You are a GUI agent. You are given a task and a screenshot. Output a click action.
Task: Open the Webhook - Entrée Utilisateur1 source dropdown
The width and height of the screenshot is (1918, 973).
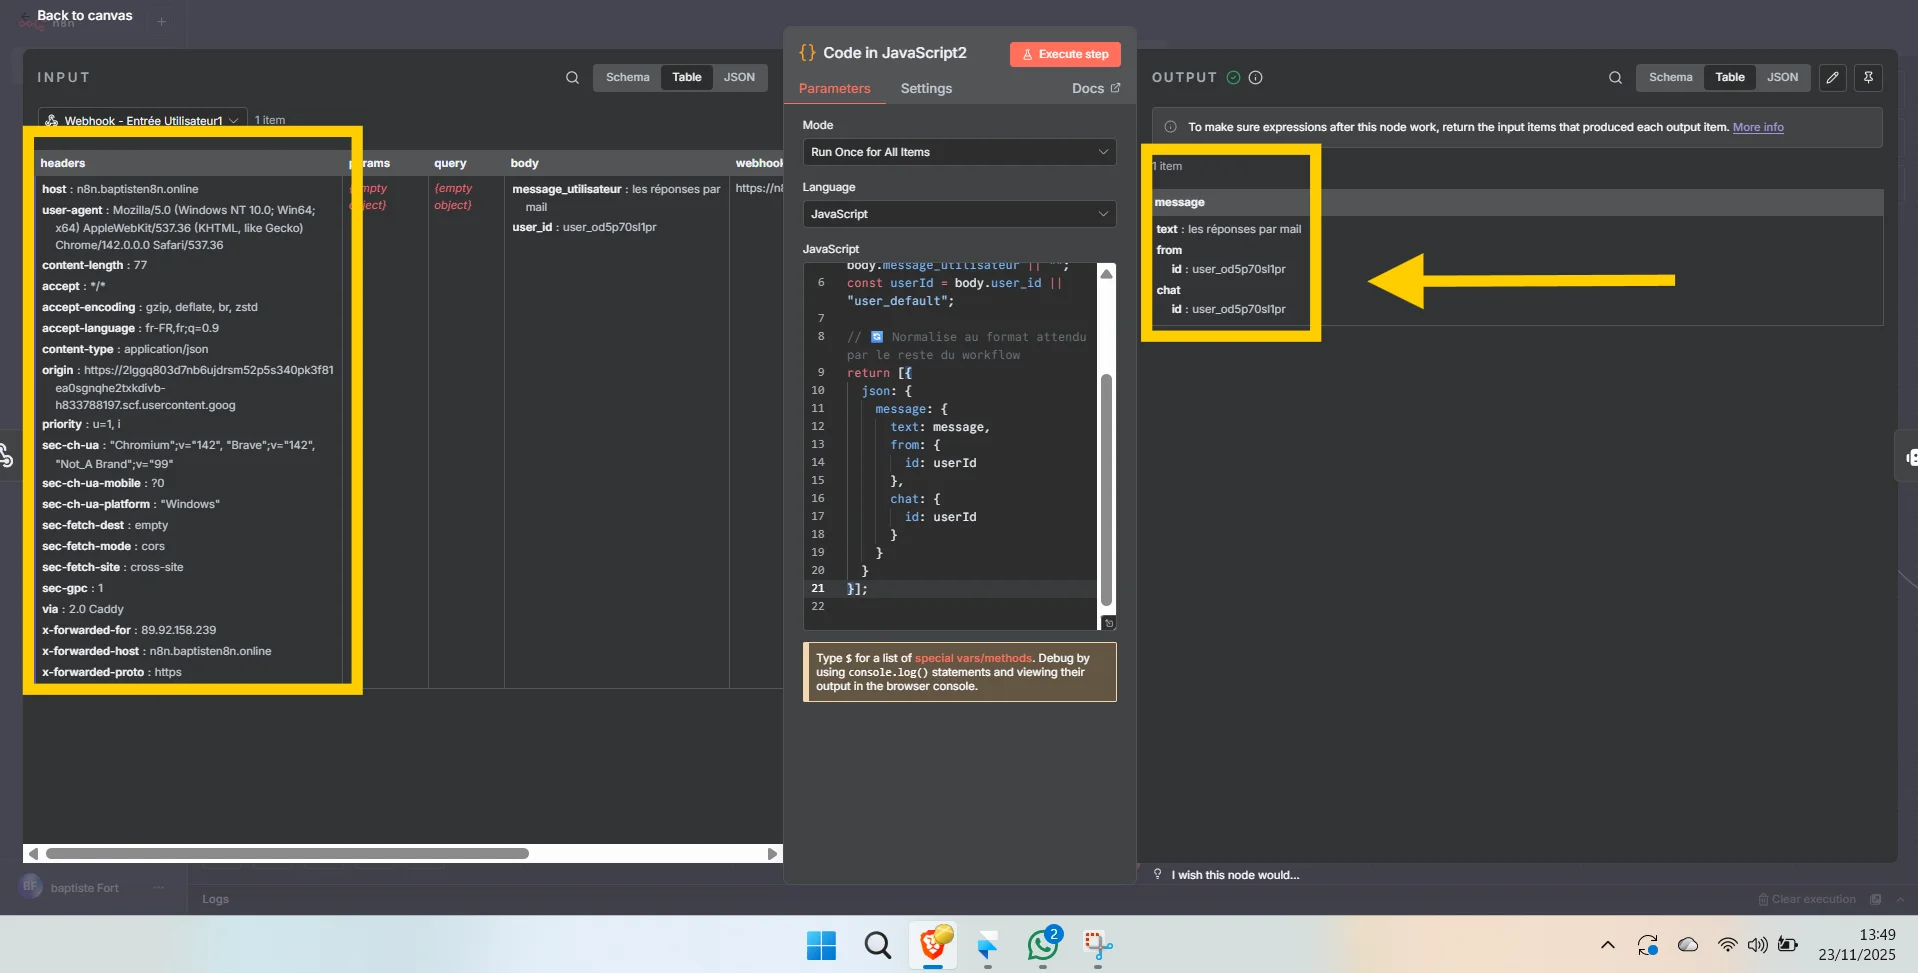pyautogui.click(x=140, y=119)
